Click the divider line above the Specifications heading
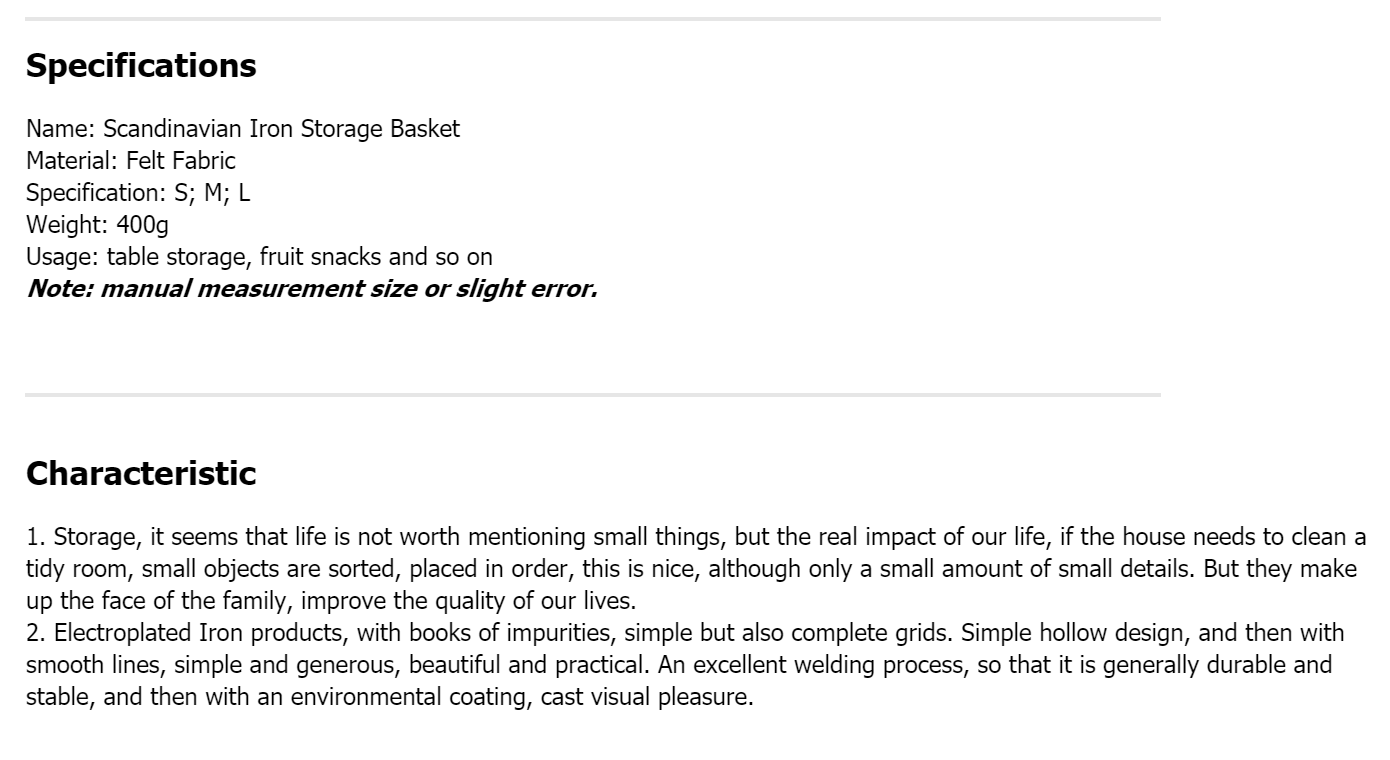1390x760 pixels. coord(593,18)
